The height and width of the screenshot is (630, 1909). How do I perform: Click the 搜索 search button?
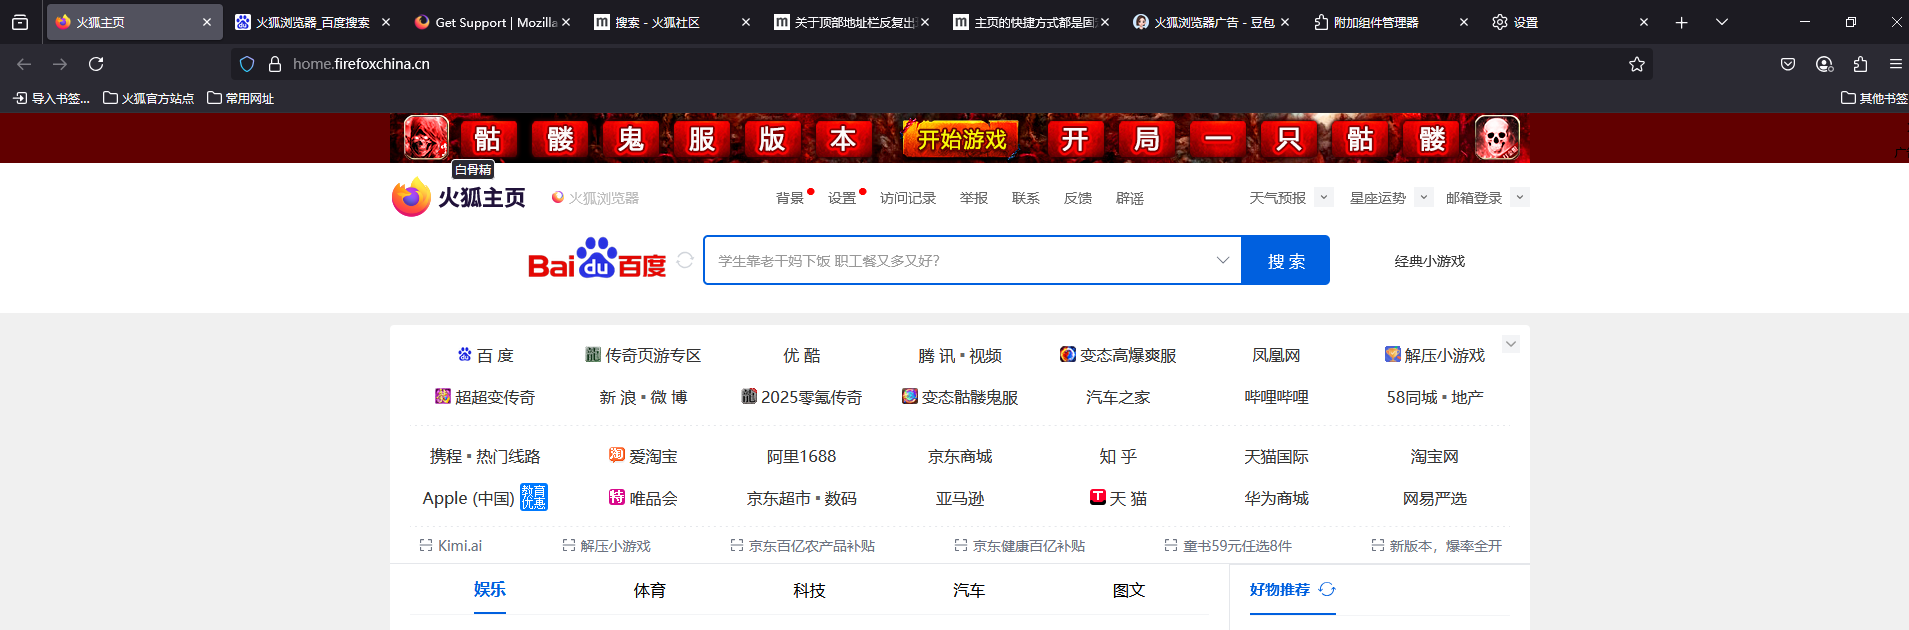pos(1286,260)
